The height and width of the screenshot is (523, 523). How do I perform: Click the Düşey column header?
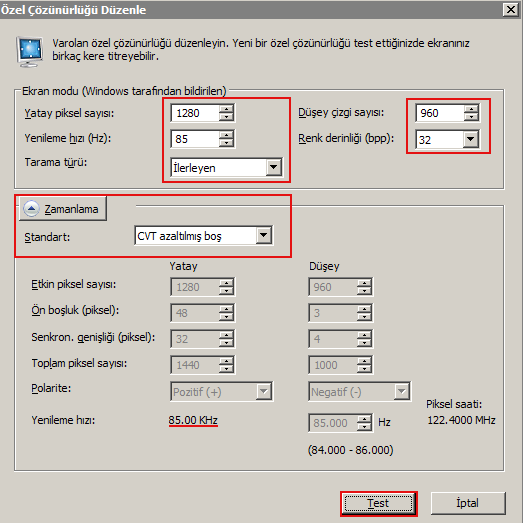point(324,266)
